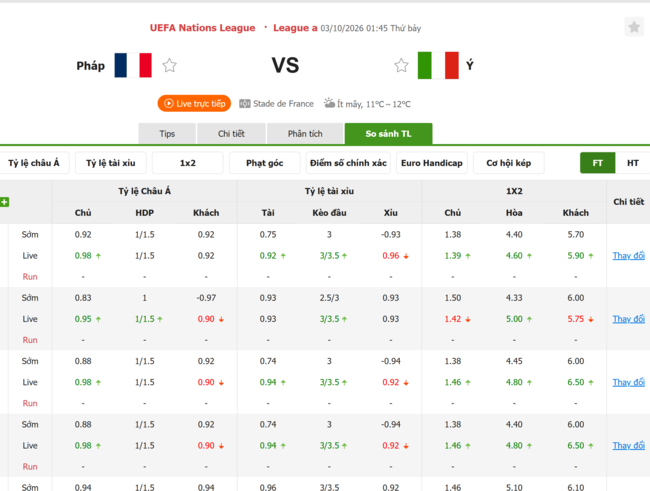Click early away odds 5.70
This screenshot has width=650, height=491.
576,234
